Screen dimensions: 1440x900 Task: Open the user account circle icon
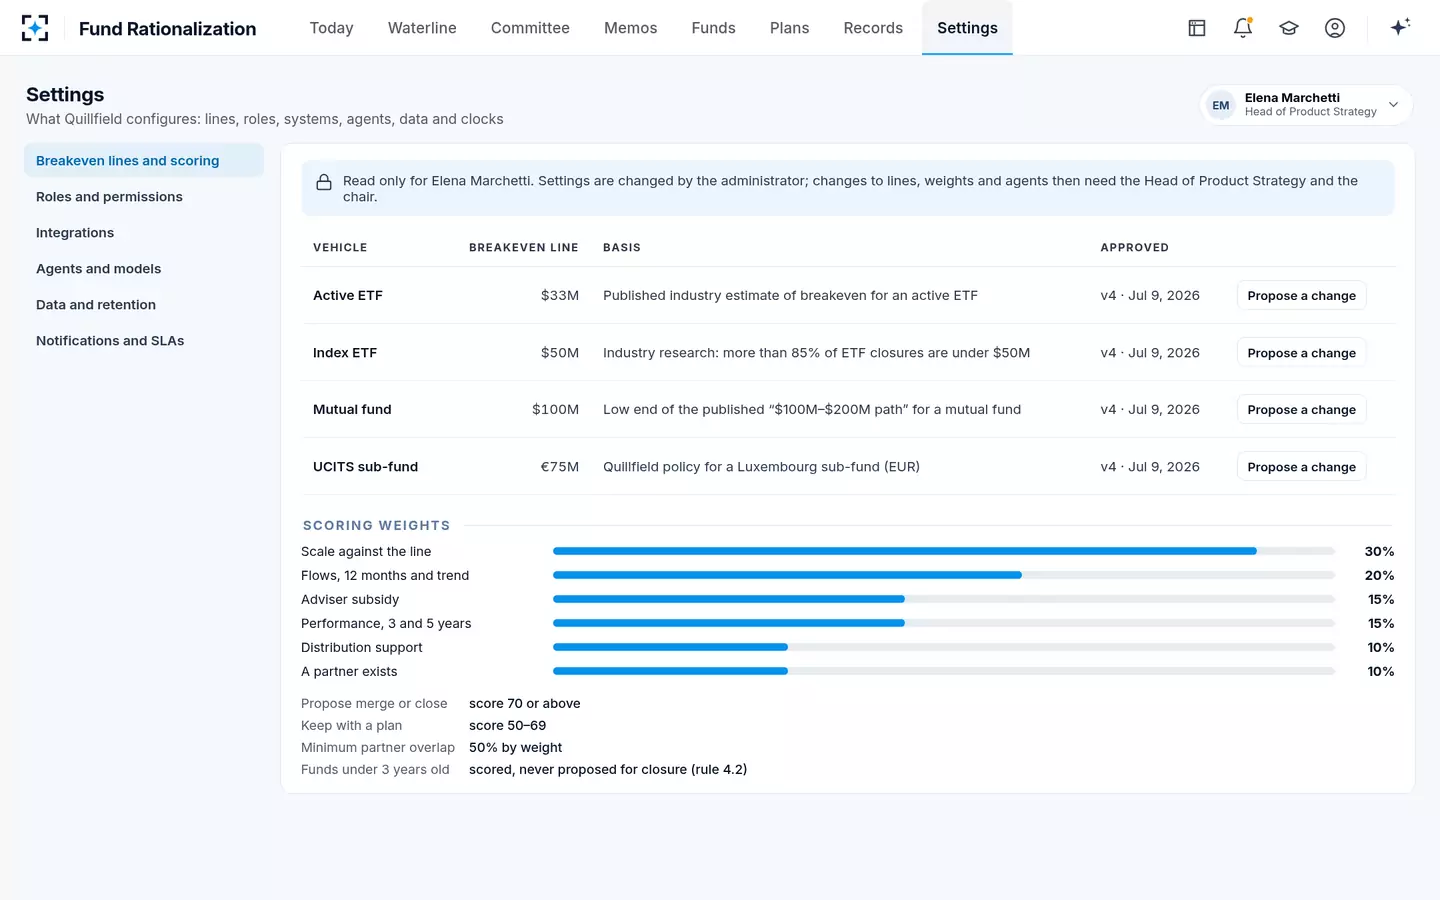1335,28
